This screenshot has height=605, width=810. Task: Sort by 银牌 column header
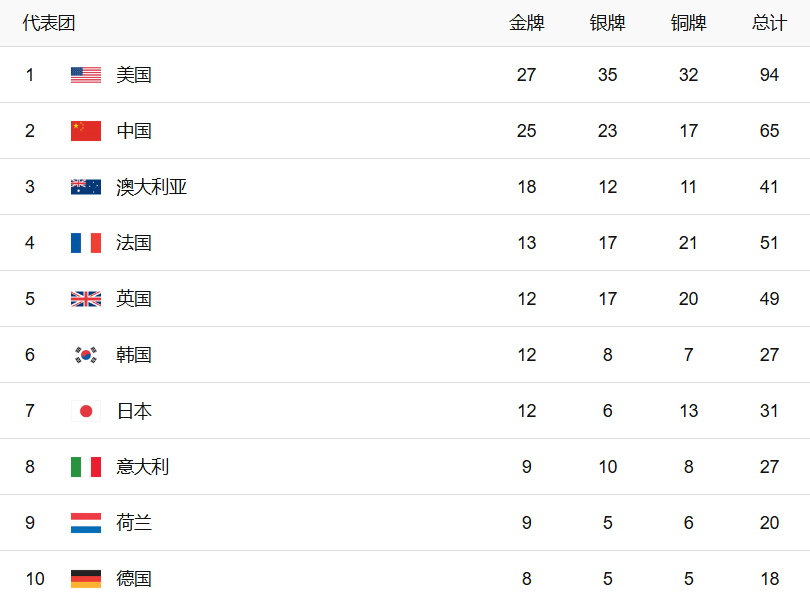point(607,23)
